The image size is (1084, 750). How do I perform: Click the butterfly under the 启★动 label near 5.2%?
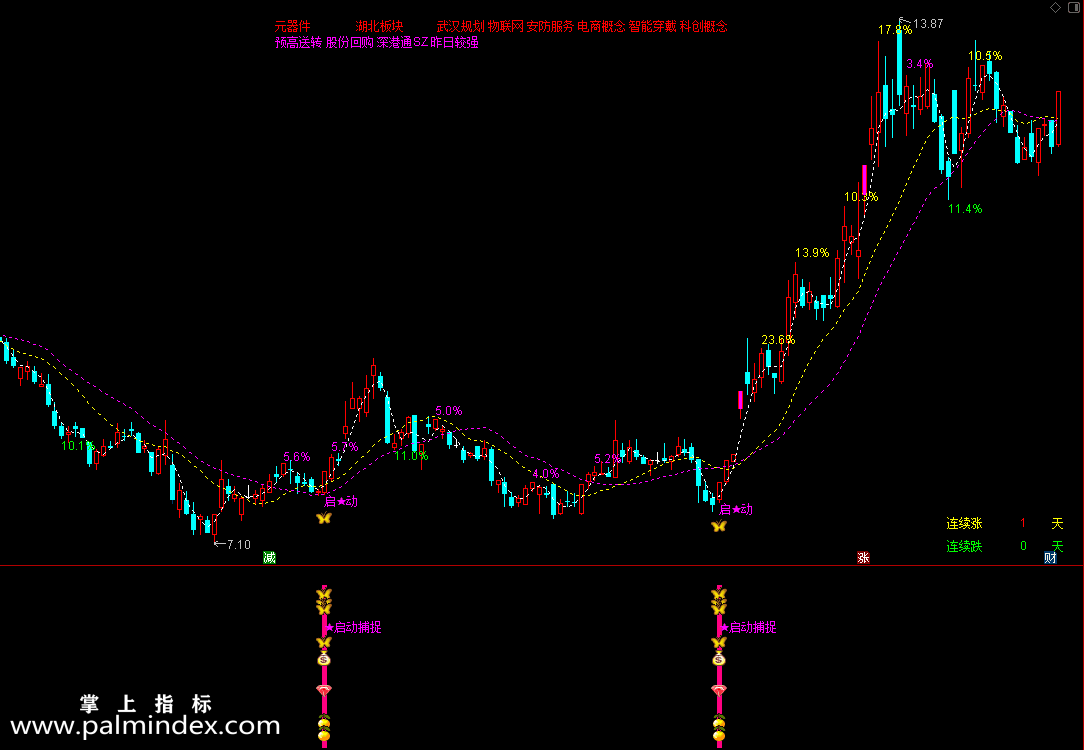point(719,526)
